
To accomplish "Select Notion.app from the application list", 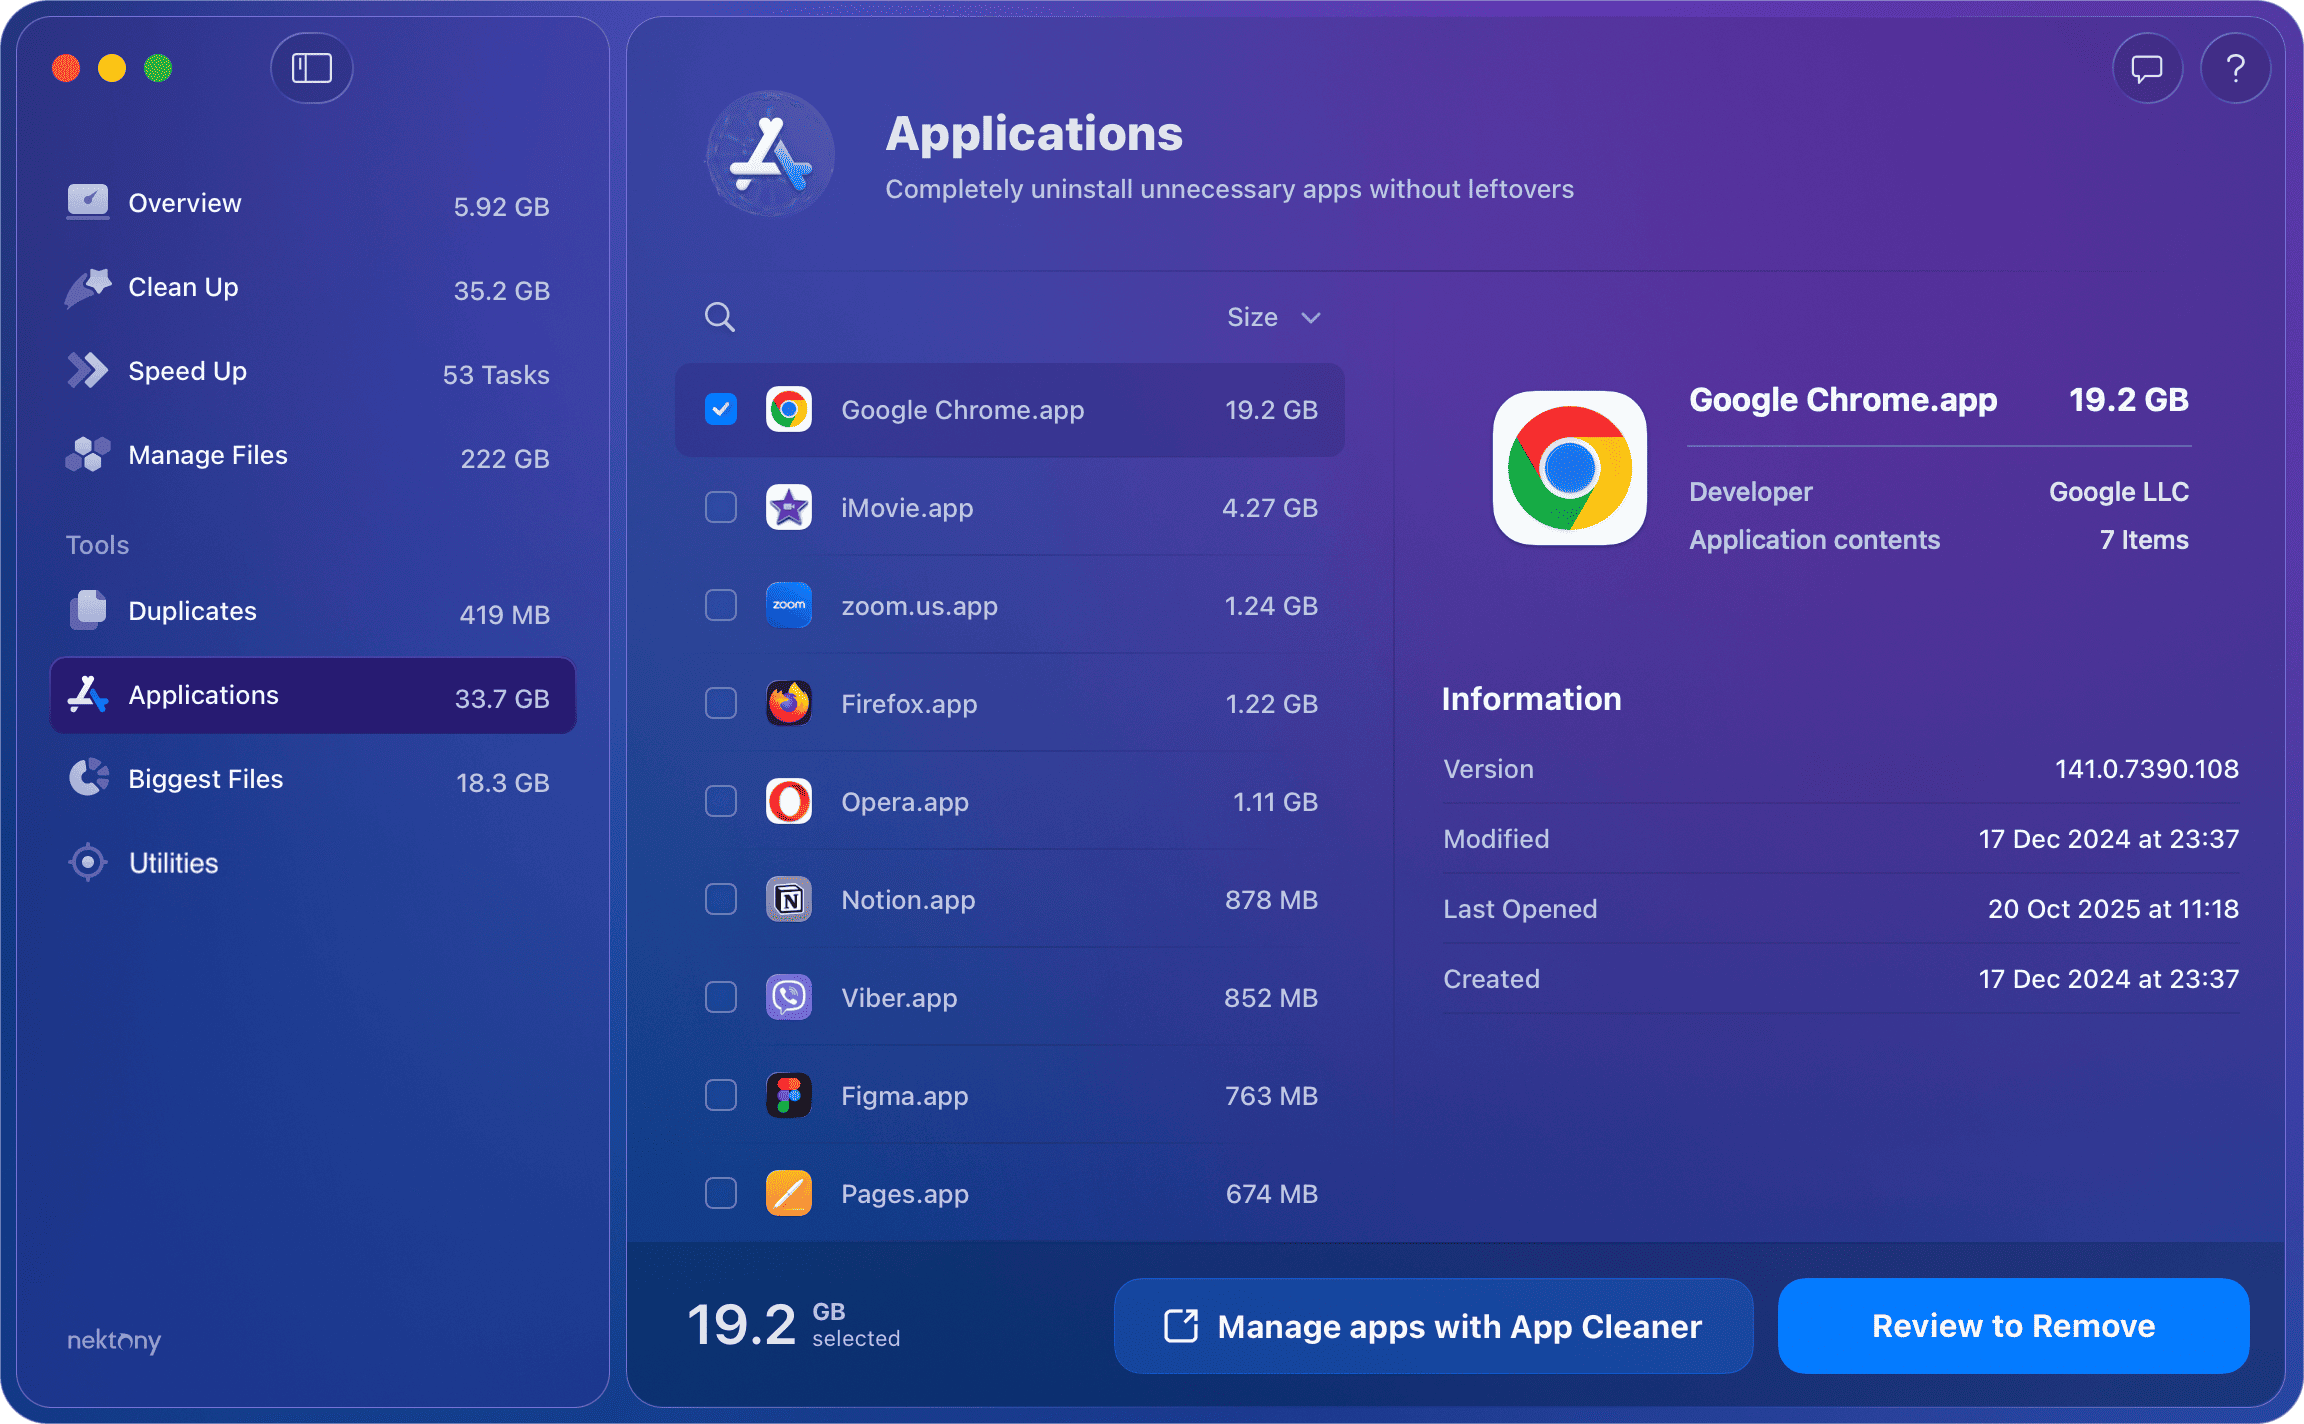I will (908, 899).
